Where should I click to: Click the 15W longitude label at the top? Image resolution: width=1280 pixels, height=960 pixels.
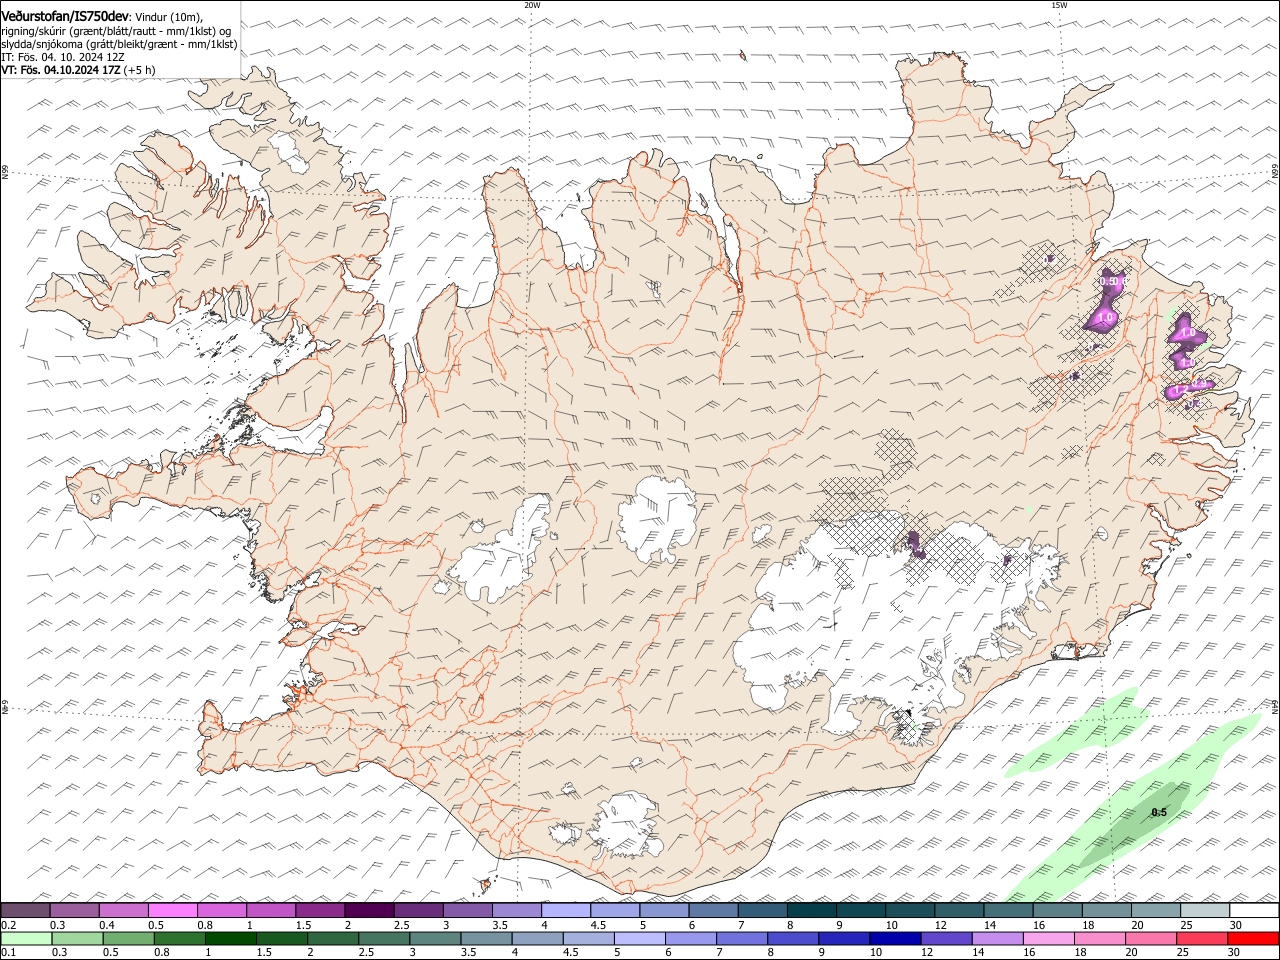tap(1059, 5)
